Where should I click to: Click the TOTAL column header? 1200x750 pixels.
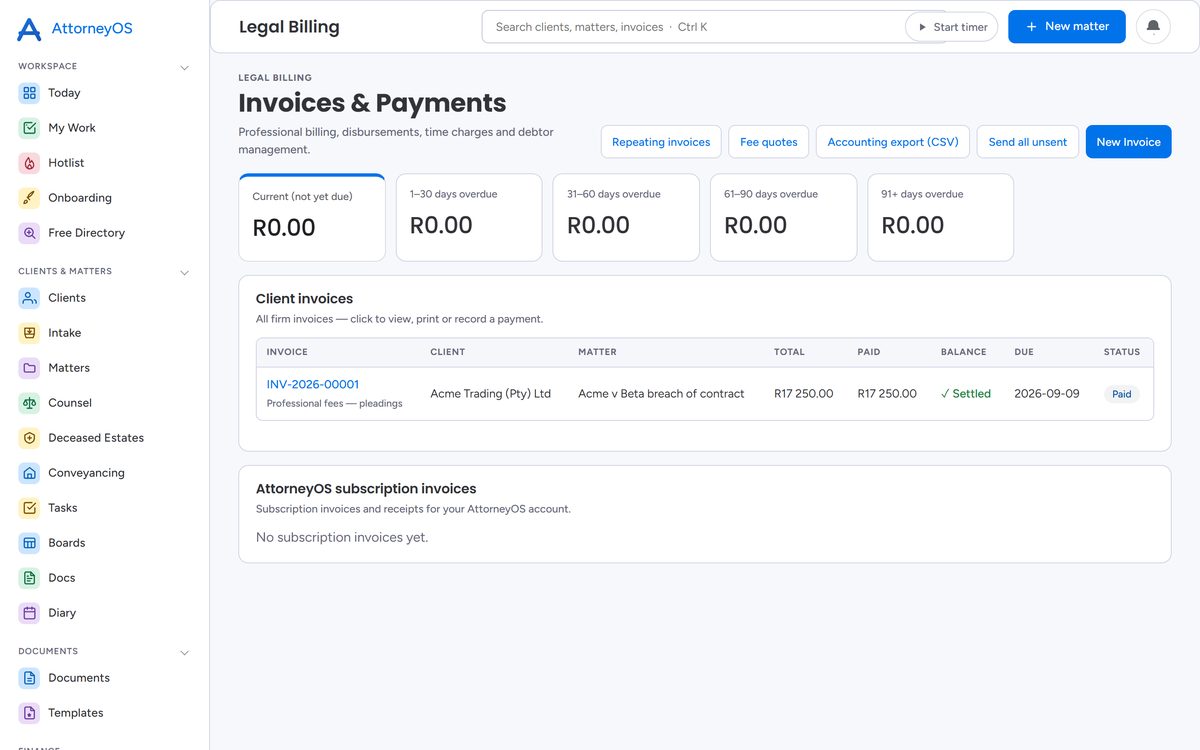tap(789, 352)
